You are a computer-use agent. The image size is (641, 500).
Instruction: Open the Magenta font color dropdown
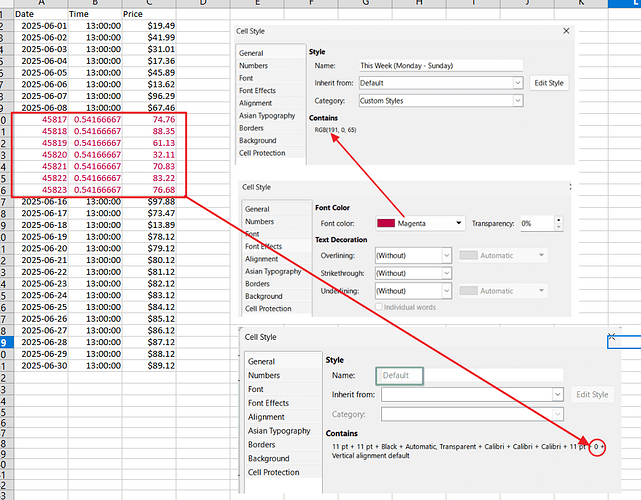[459, 223]
